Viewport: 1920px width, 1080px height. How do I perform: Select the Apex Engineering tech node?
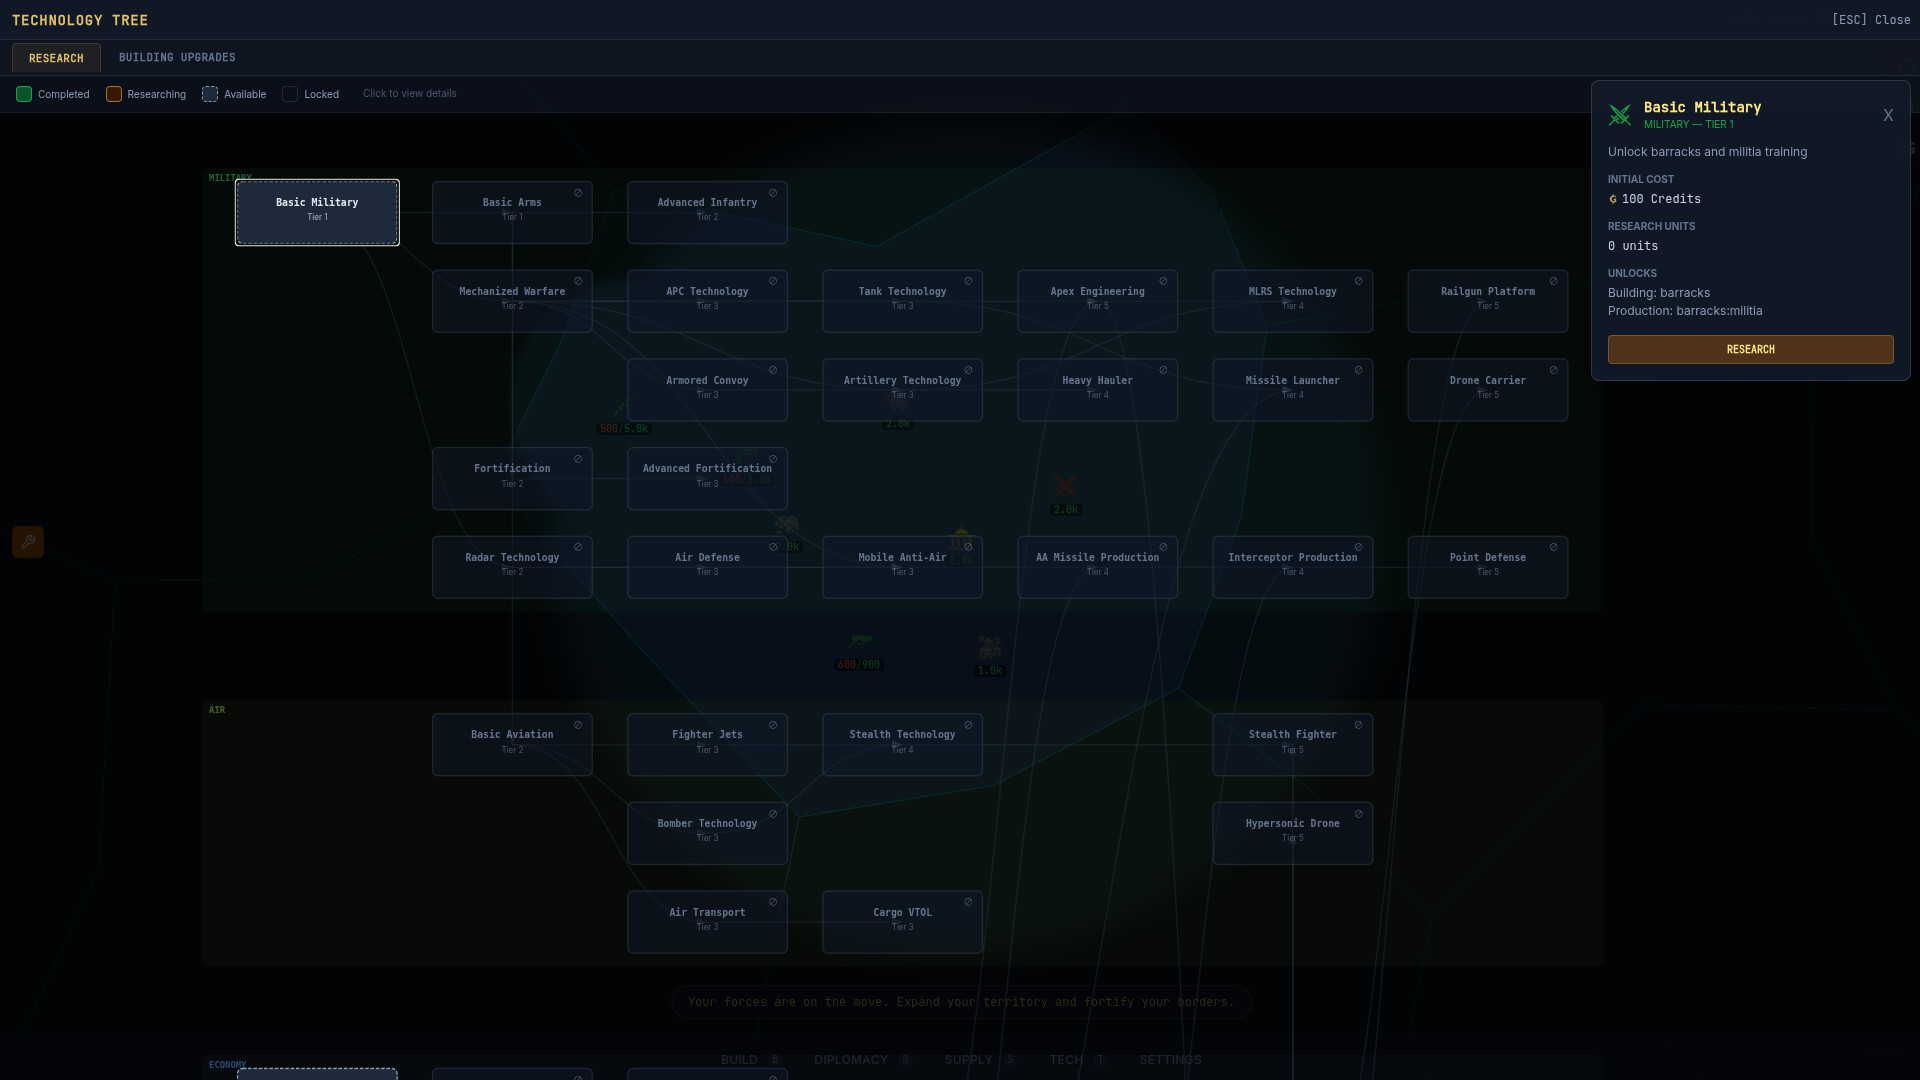1097,300
